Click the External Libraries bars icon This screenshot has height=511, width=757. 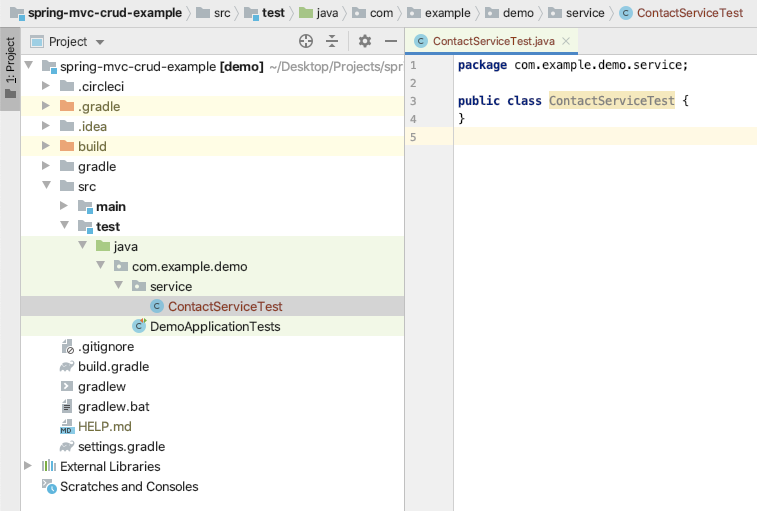click(x=49, y=466)
